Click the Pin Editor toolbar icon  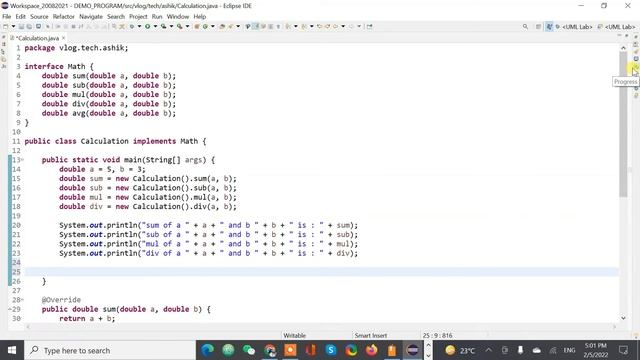(x=369, y=27)
